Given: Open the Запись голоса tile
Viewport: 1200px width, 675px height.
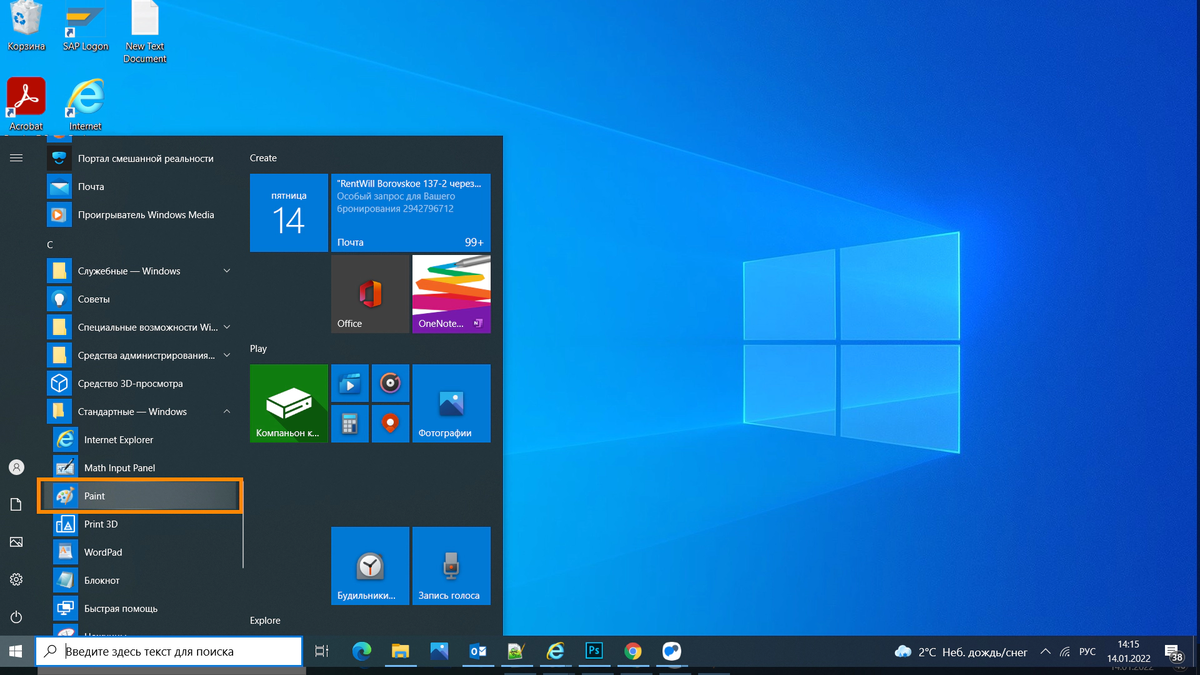Looking at the screenshot, I should 452,566.
